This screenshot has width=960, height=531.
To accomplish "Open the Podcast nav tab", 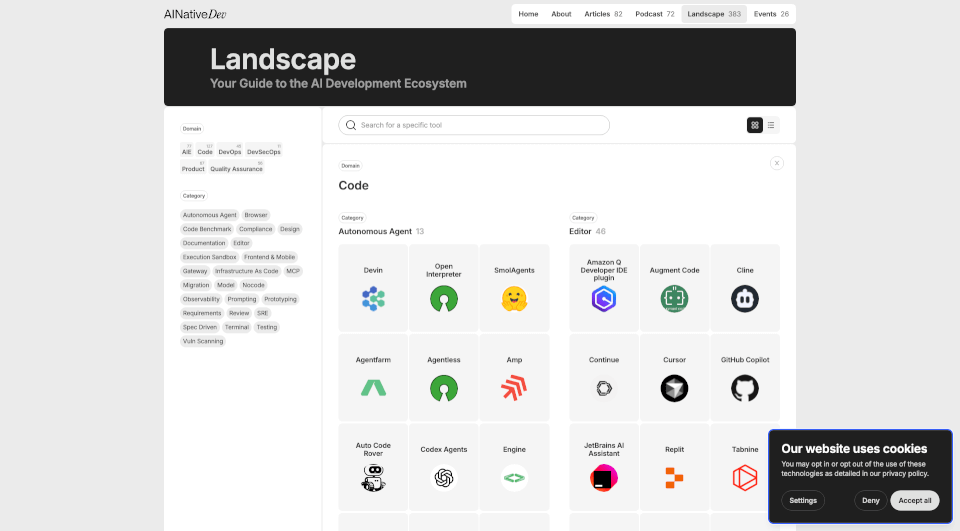I will click(x=655, y=14).
